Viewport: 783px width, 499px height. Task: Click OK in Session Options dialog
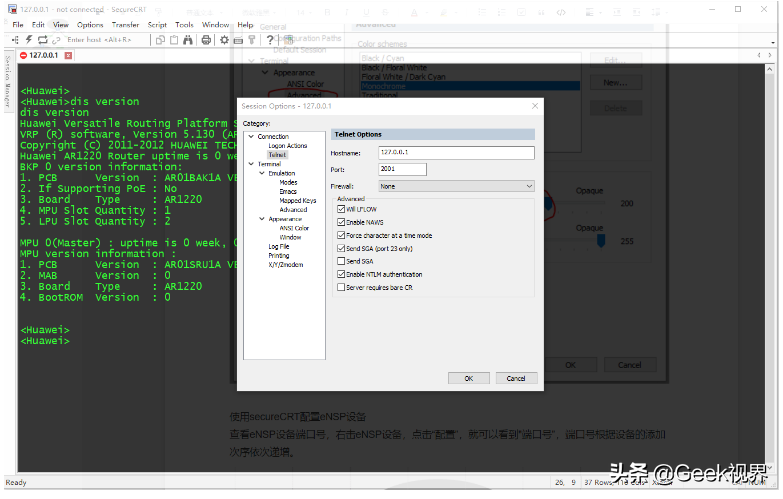468,379
